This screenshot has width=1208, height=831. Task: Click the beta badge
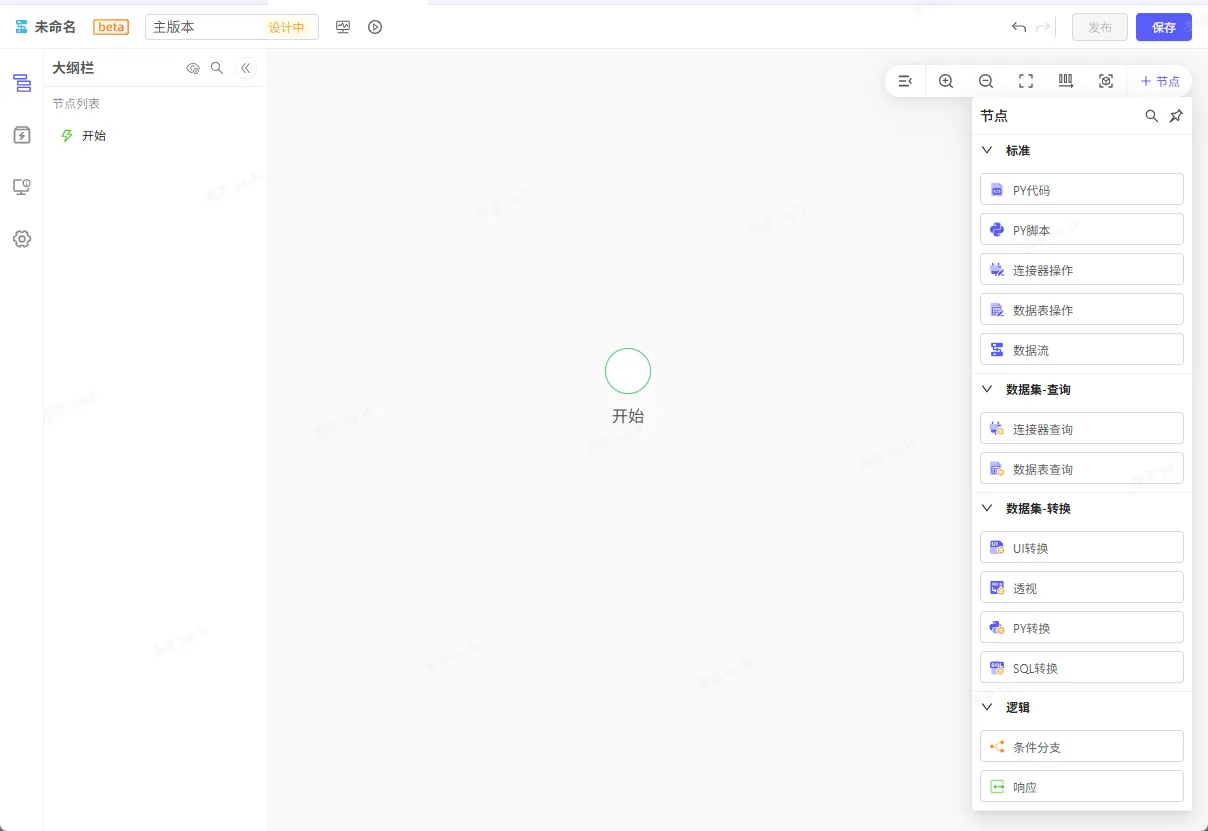tap(111, 27)
